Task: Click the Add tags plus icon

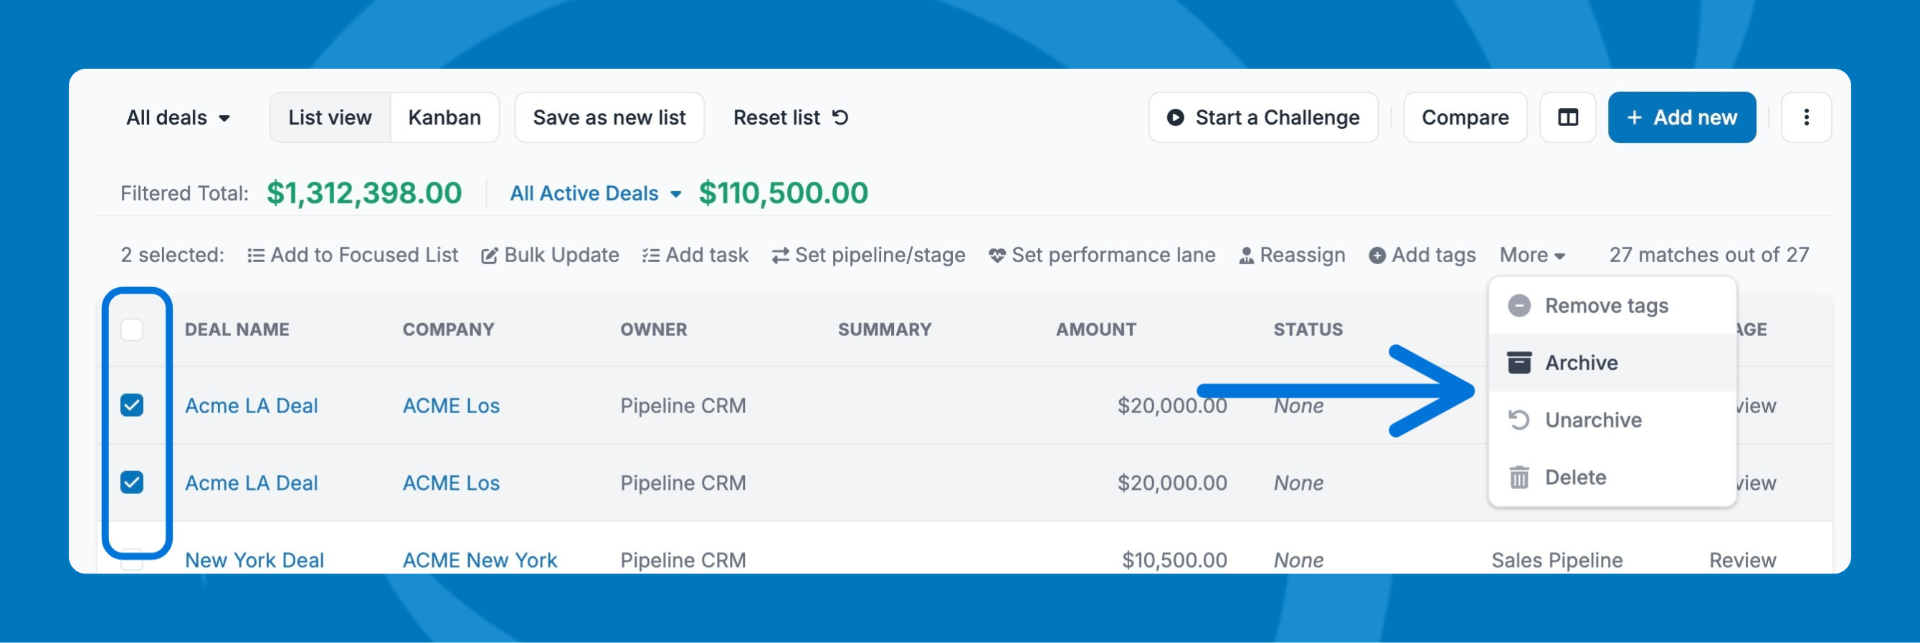Action: pos(1377,256)
